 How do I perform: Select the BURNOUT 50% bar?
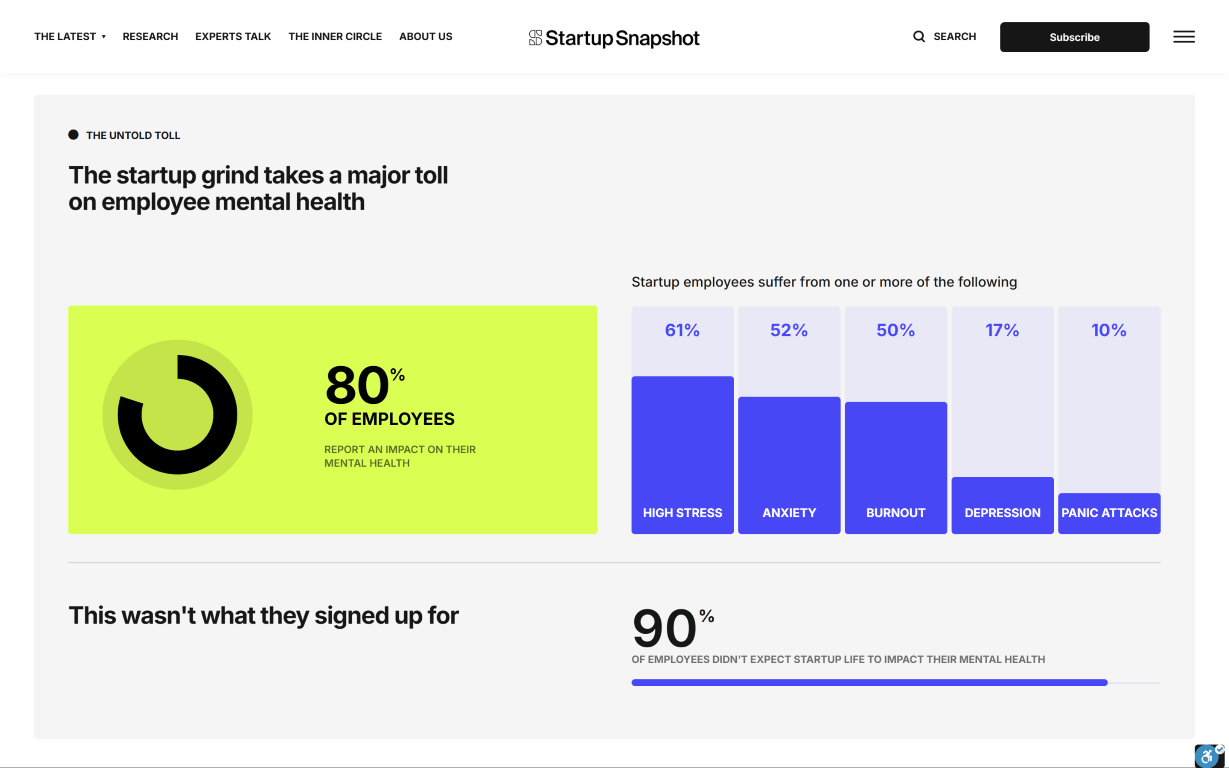coord(896,468)
